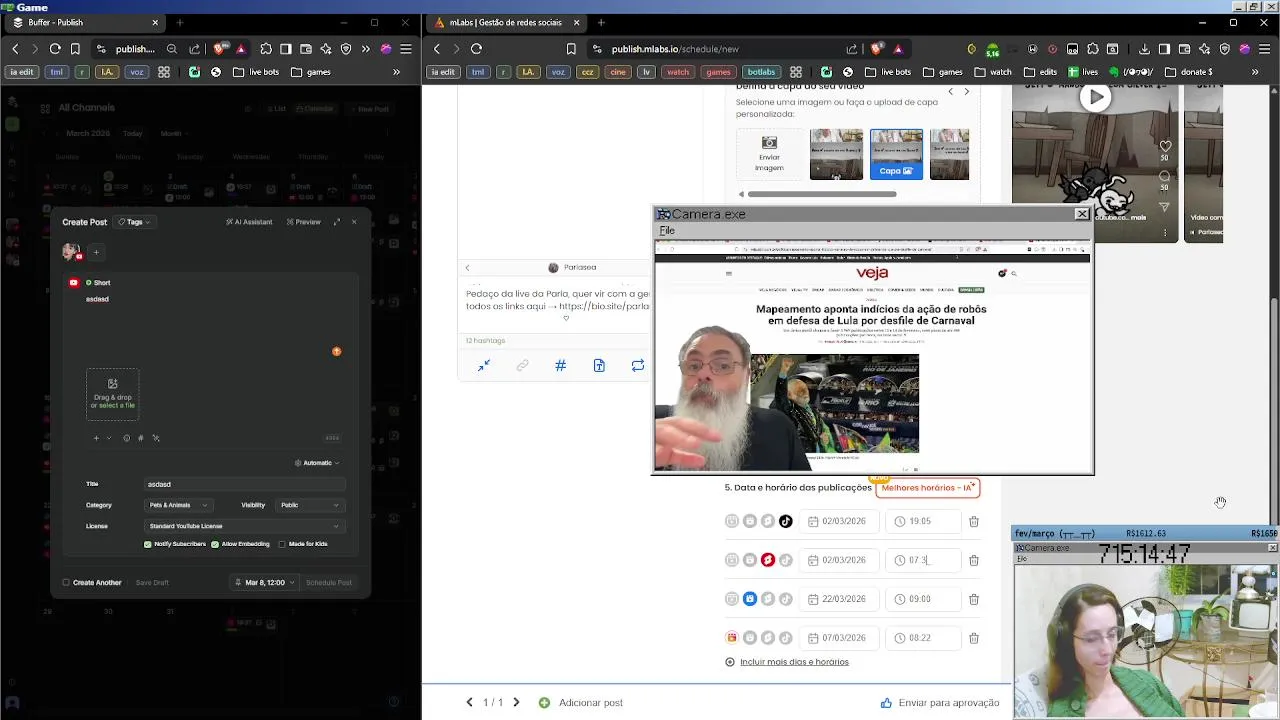This screenshot has width=1280, height=720.
Task: Open the File menu in Camera.exe window
Action: (x=667, y=231)
